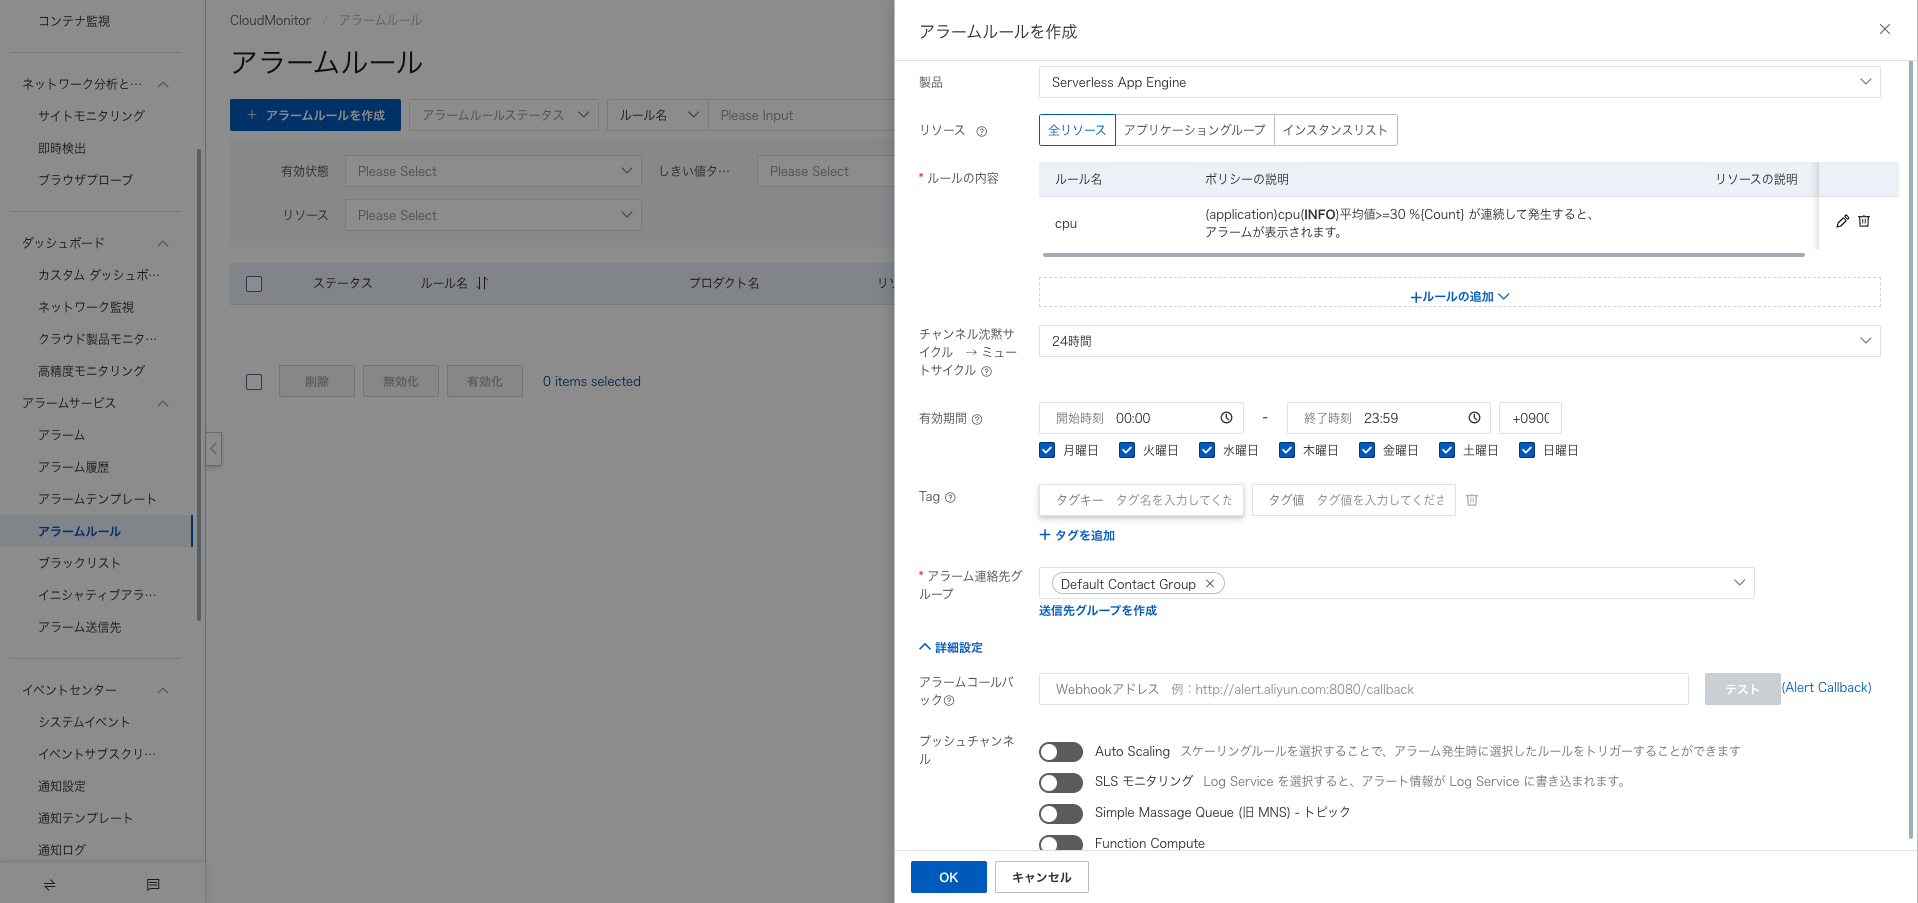Click help icon beside アラームコールバック label
The height and width of the screenshot is (903, 1918).
949,700
